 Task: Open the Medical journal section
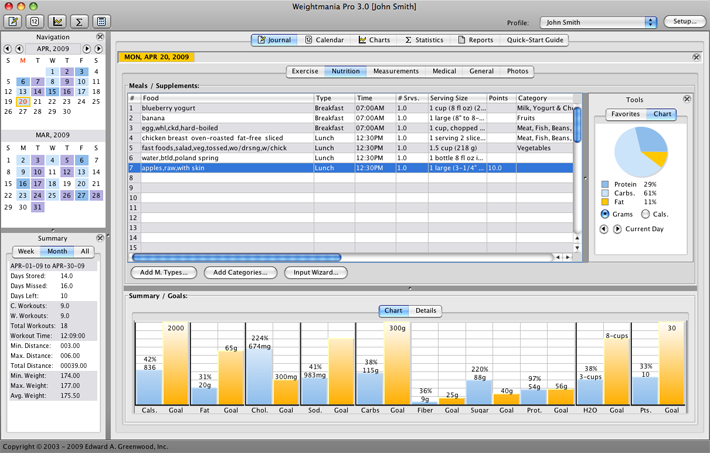click(444, 71)
